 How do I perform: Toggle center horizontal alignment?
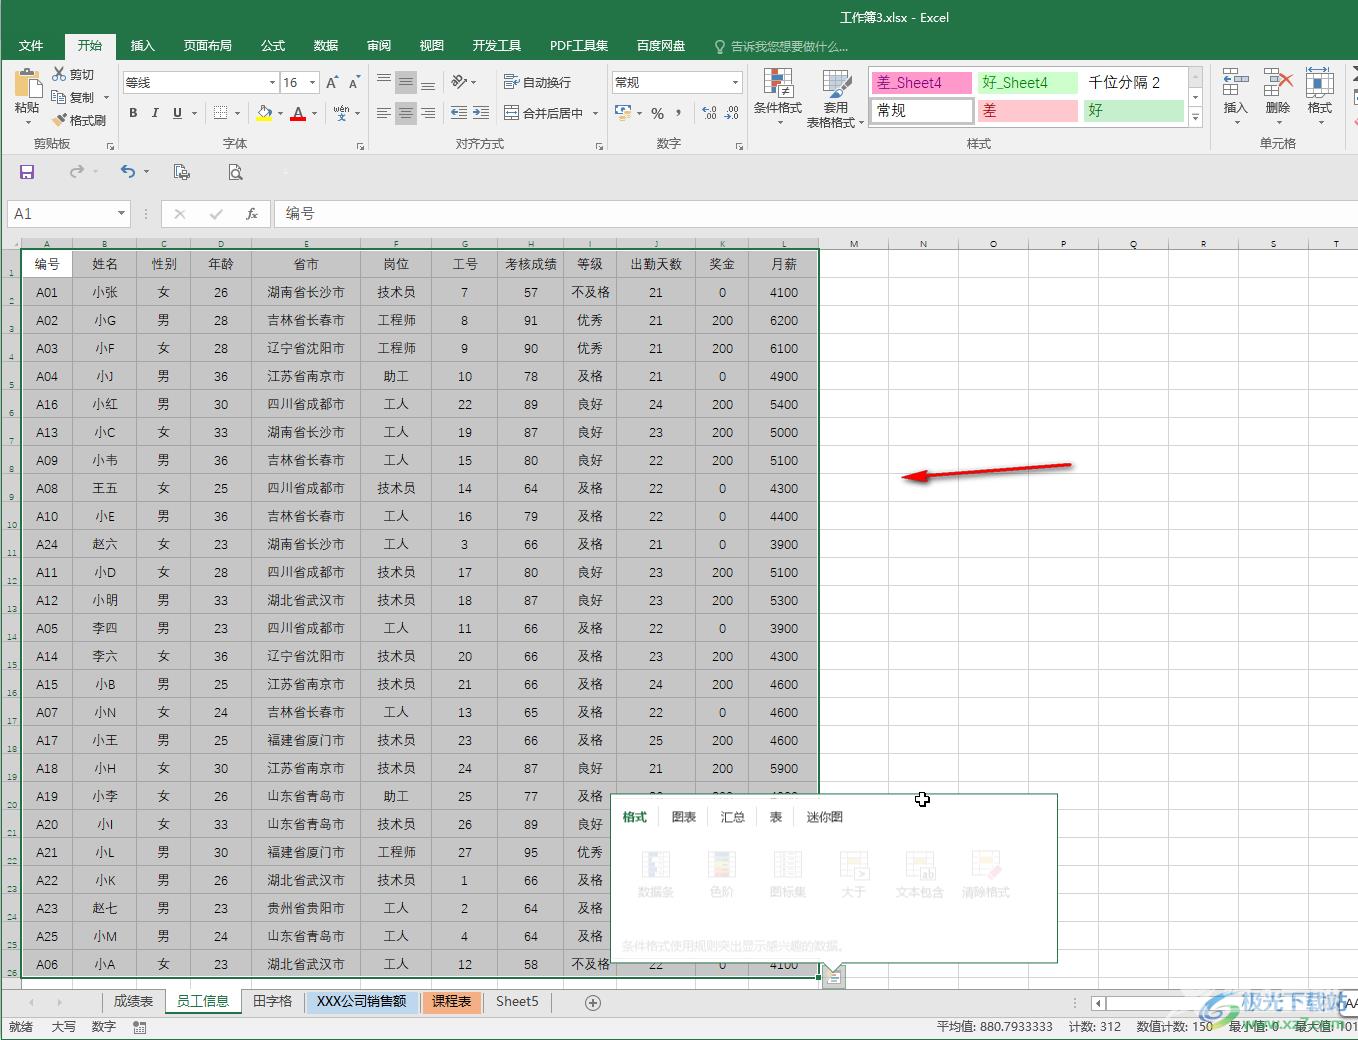(406, 113)
